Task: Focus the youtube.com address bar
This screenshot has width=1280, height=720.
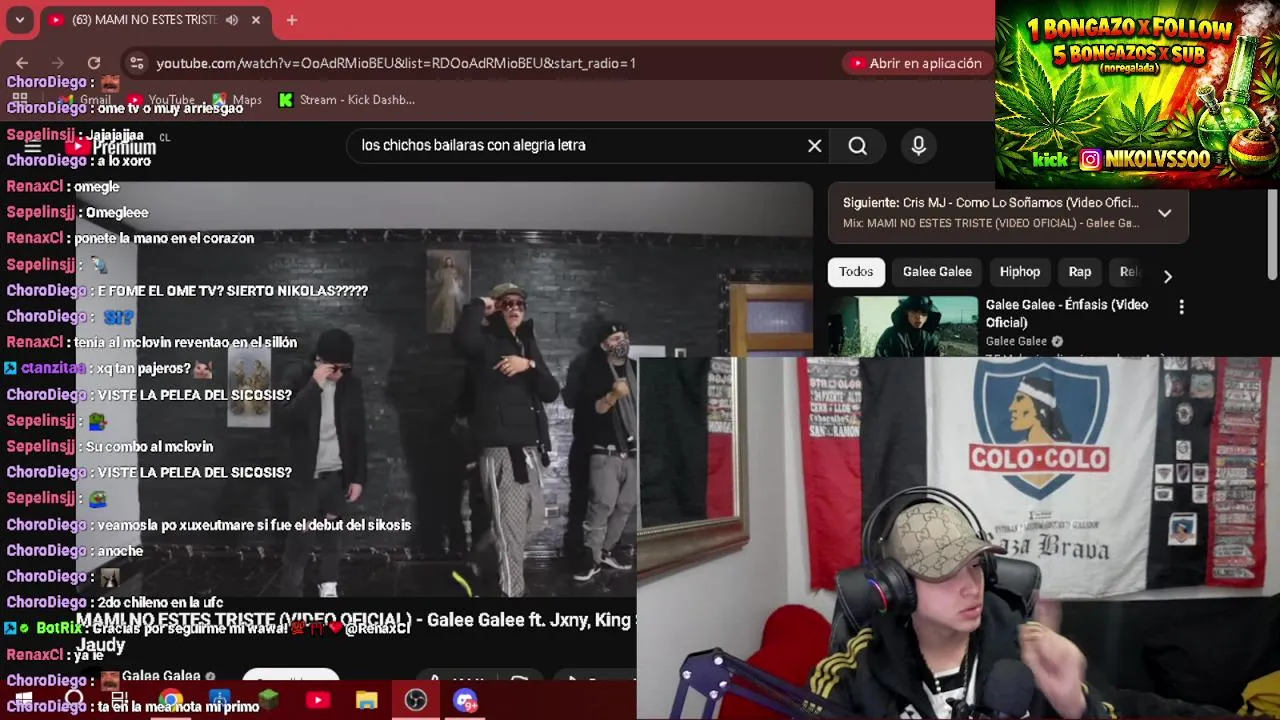Action: [480, 63]
